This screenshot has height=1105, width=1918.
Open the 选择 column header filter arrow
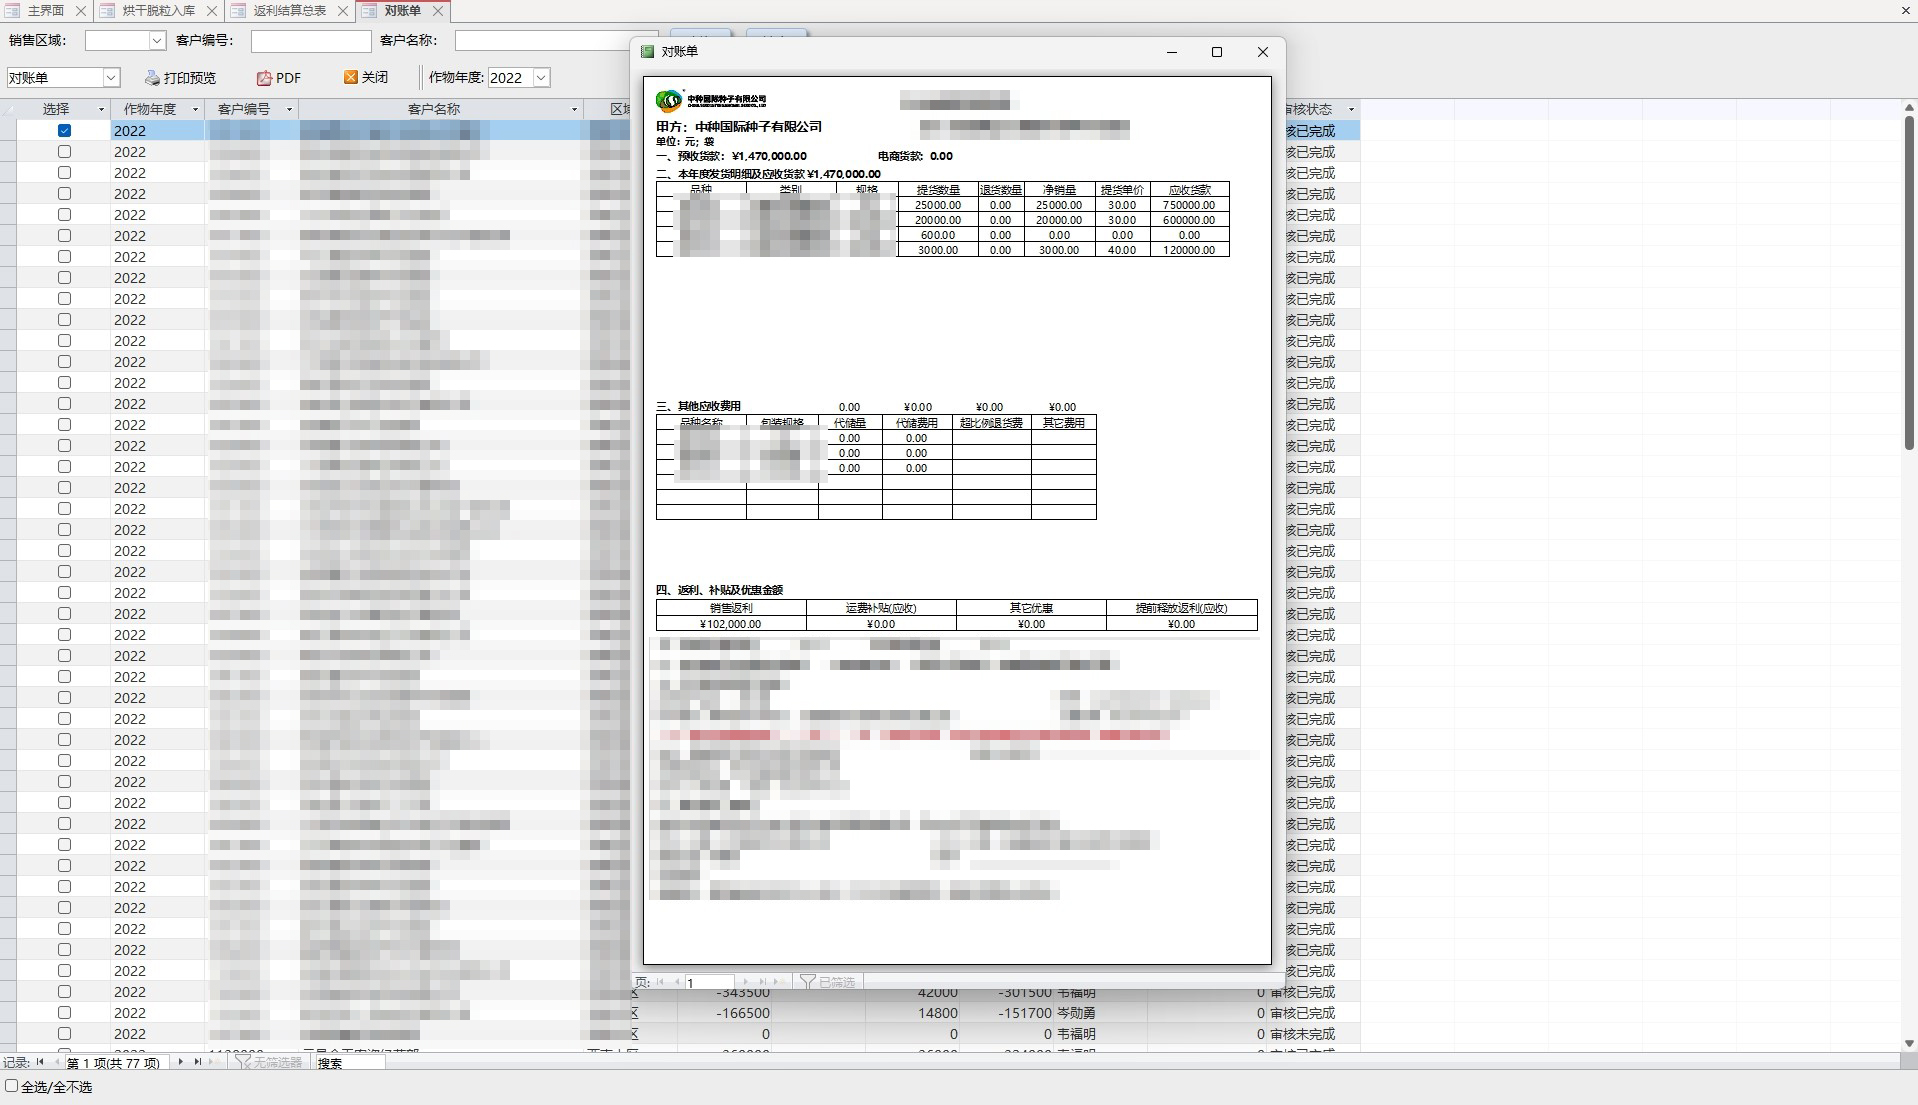[x=101, y=109]
